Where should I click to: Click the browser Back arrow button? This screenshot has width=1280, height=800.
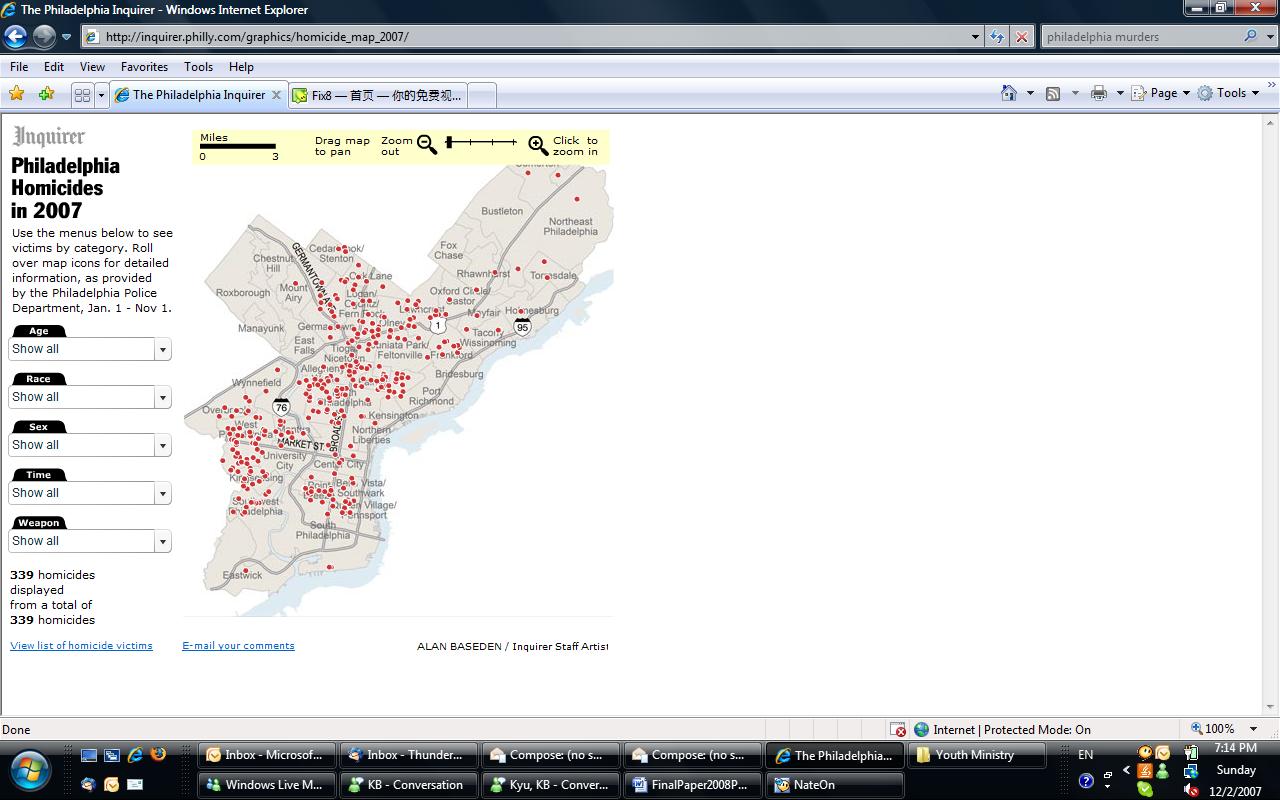pyautogui.click(x=15, y=37)
